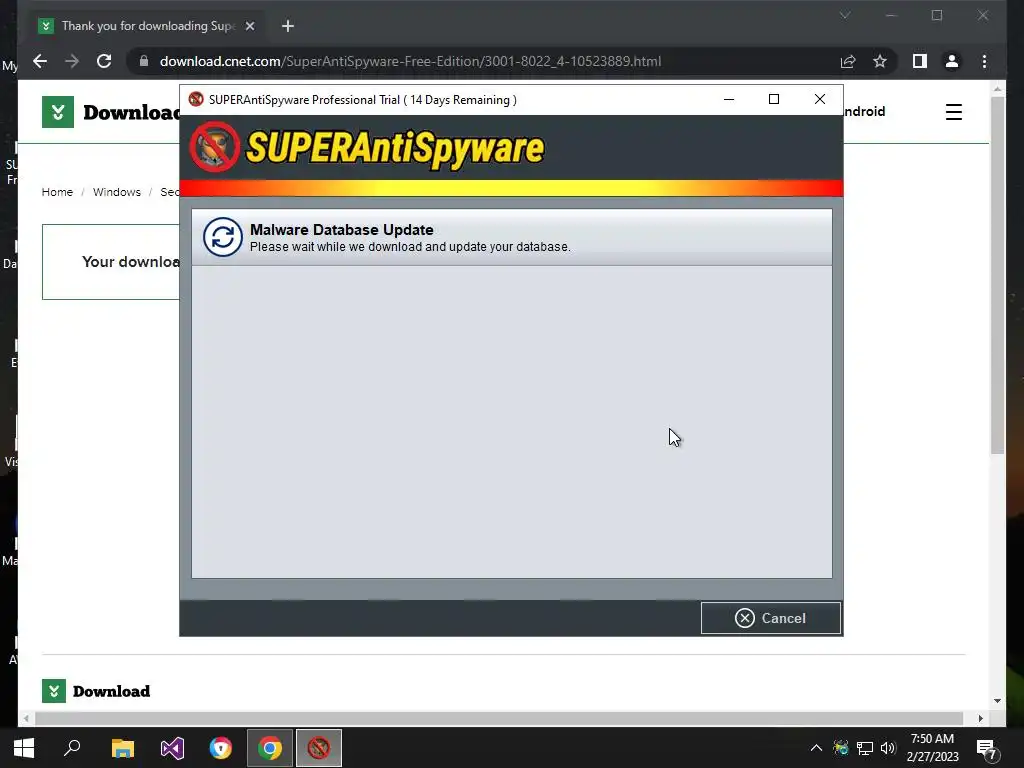This screenshot has width=1024, height=768.
Task: View site security lock info
Action: tap(144, 61)
